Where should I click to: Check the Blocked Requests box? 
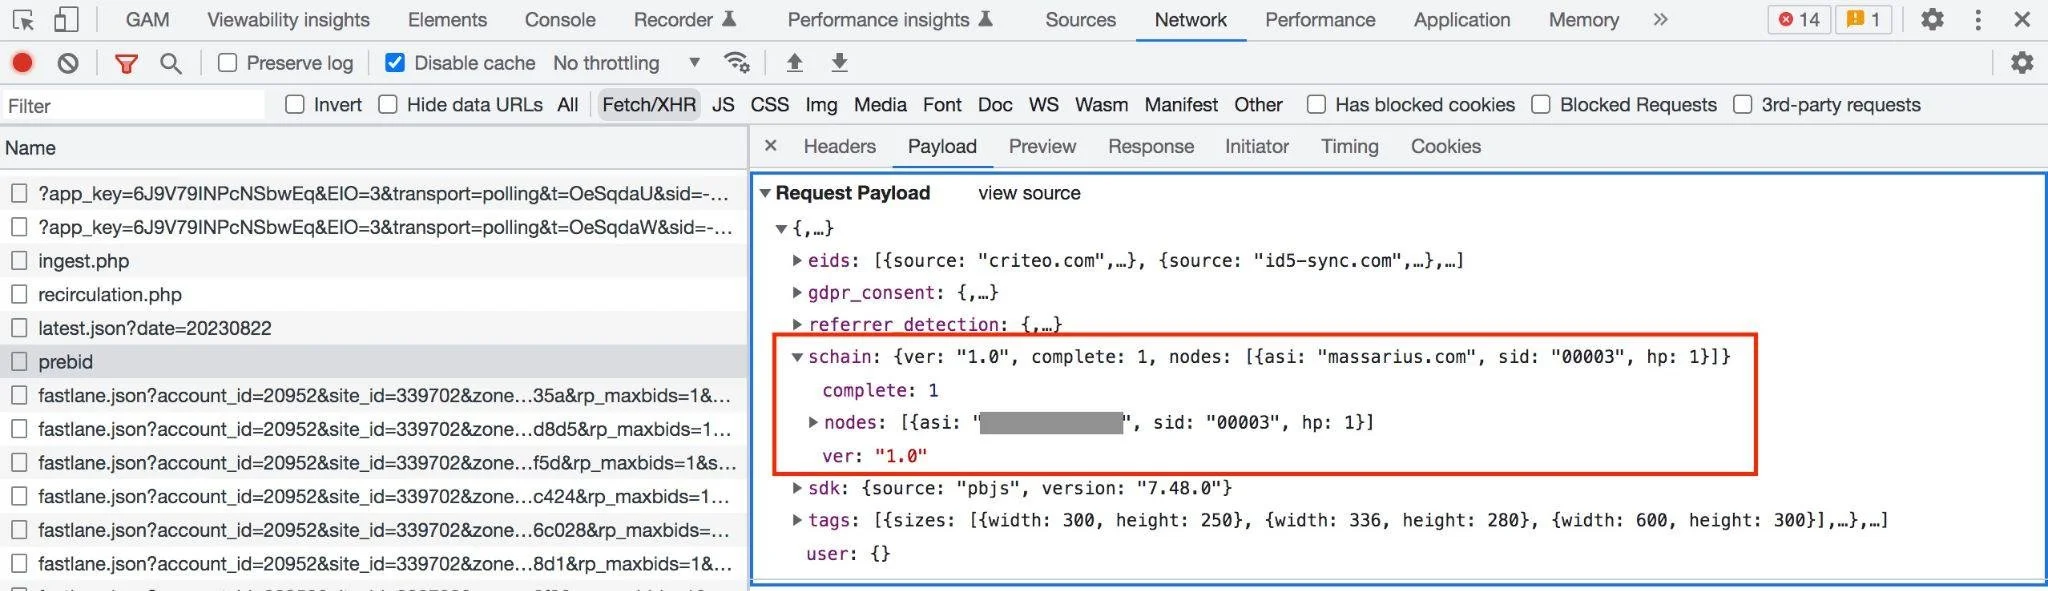(x=1541, y=104)
